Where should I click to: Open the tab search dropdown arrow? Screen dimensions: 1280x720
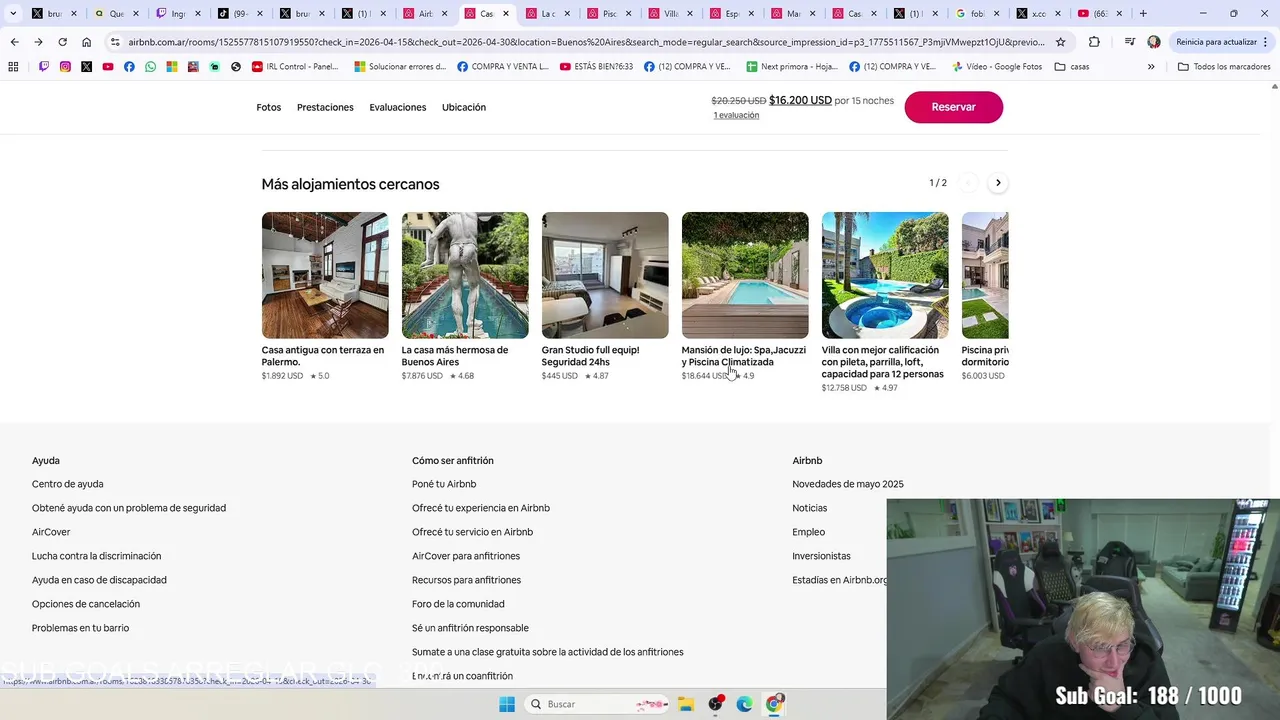point(13,14)
